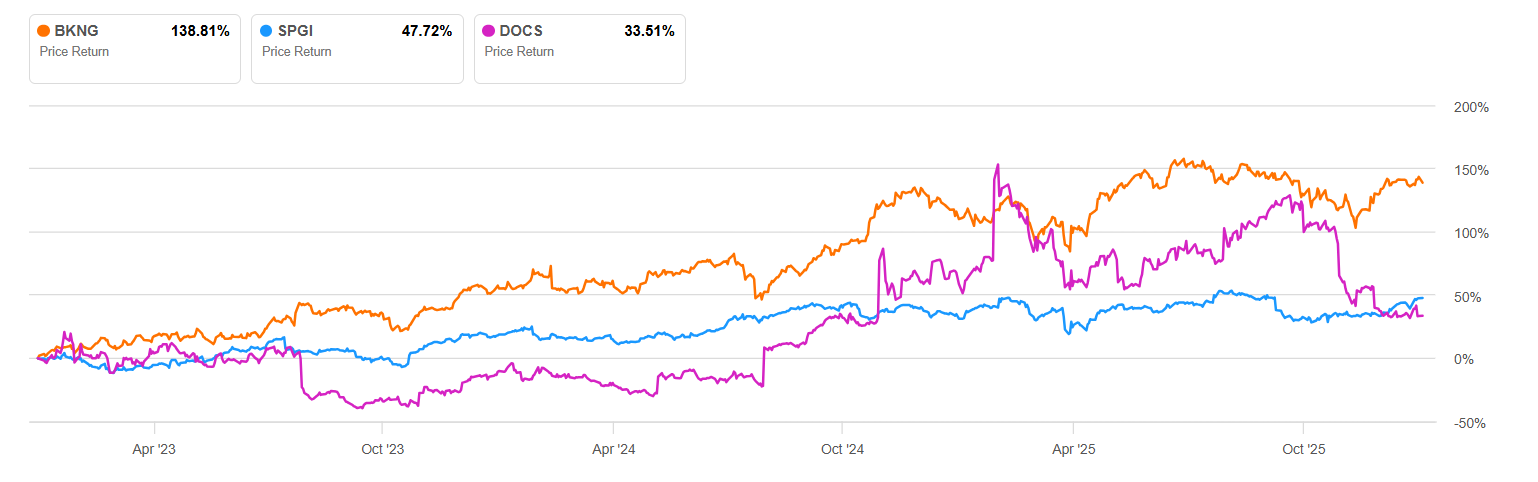Image resolution: width=1538 pixels, height=482 pixels.
Task: Select the SPGI ticker label
Action: (x=295, y=32)
